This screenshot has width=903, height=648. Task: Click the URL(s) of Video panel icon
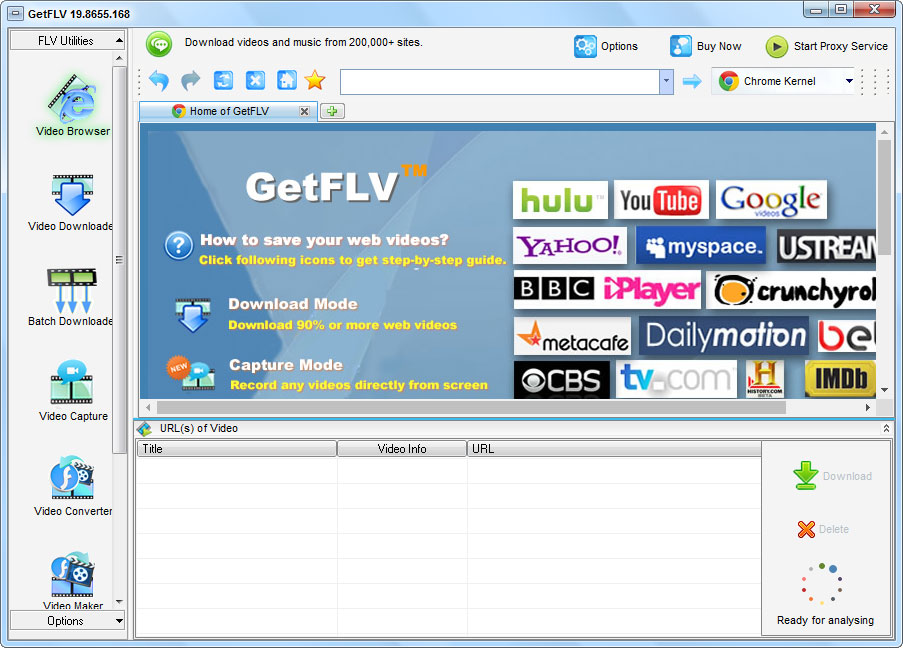145,429
